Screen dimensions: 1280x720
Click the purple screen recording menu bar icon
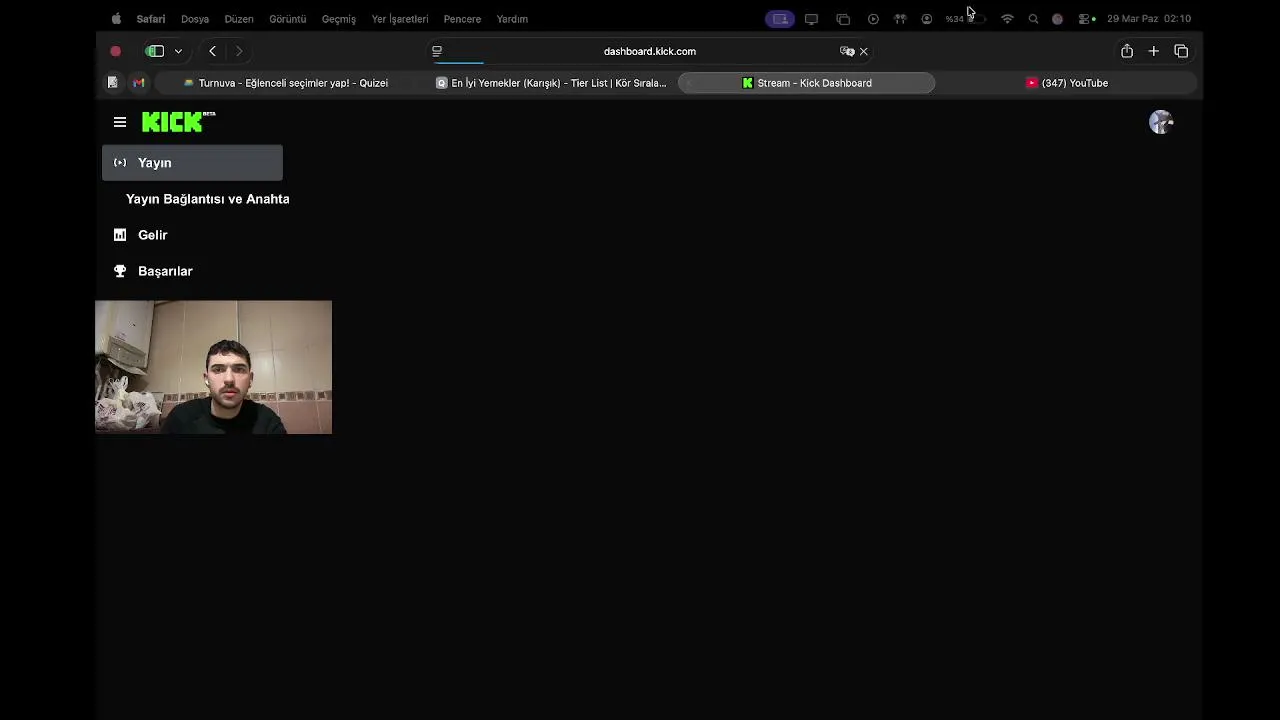780,19
